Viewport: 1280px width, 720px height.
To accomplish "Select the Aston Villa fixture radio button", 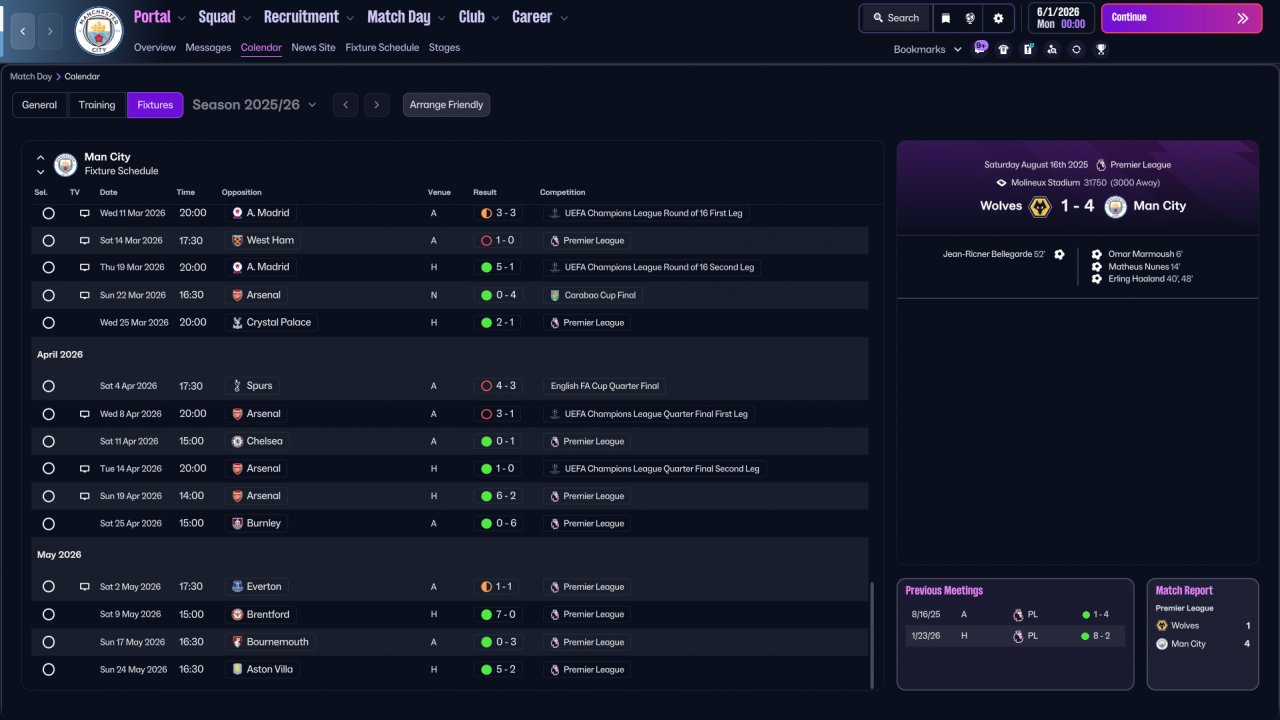I will (x=48, y=669).
